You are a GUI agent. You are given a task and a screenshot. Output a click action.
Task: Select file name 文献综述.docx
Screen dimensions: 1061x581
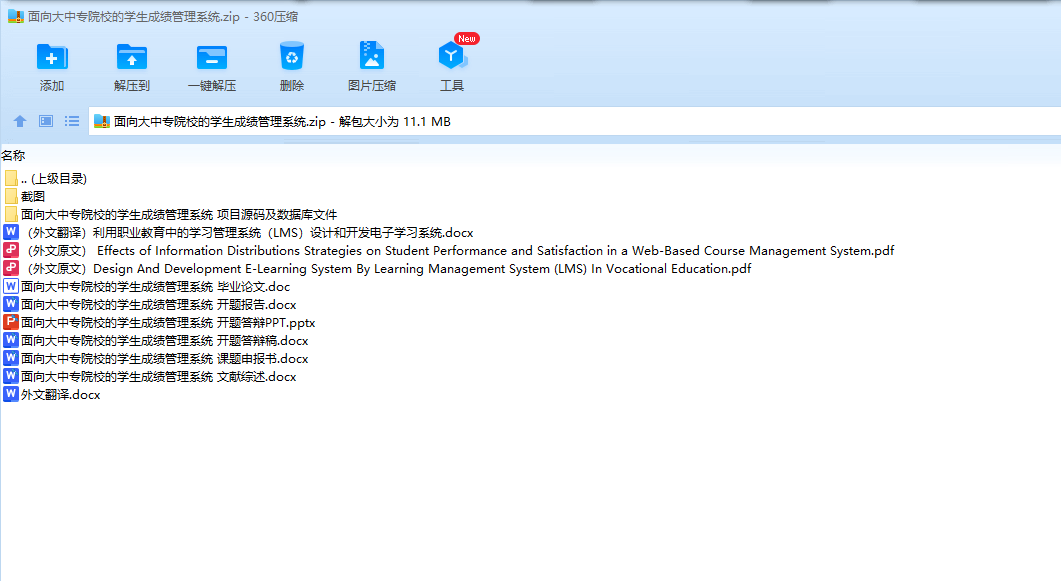coord(158,377)
